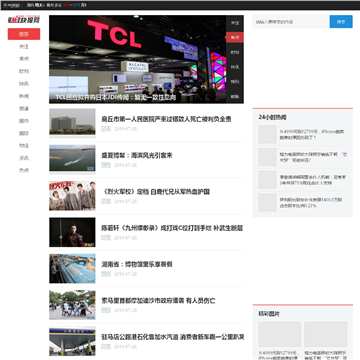Open 快讯 in the left sidebar
This screenshot has width=360, height=360.
24,84
